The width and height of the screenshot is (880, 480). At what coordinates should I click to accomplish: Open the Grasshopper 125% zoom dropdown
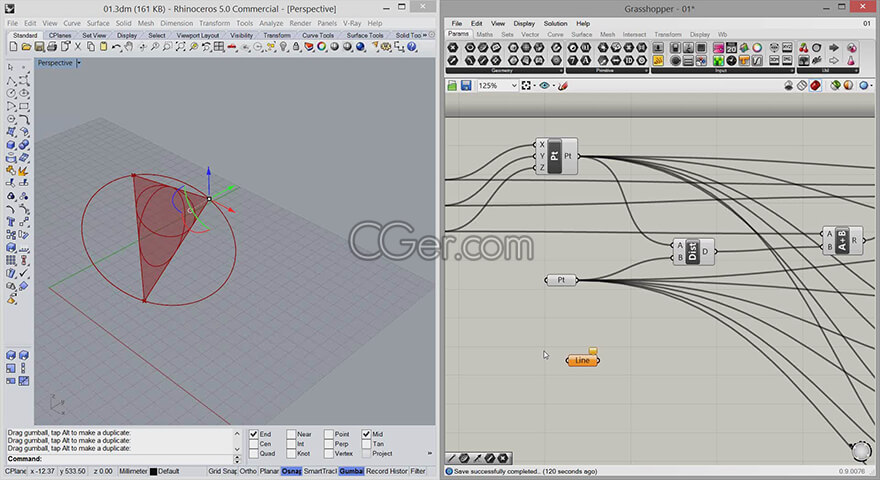[x=514, y=85]
